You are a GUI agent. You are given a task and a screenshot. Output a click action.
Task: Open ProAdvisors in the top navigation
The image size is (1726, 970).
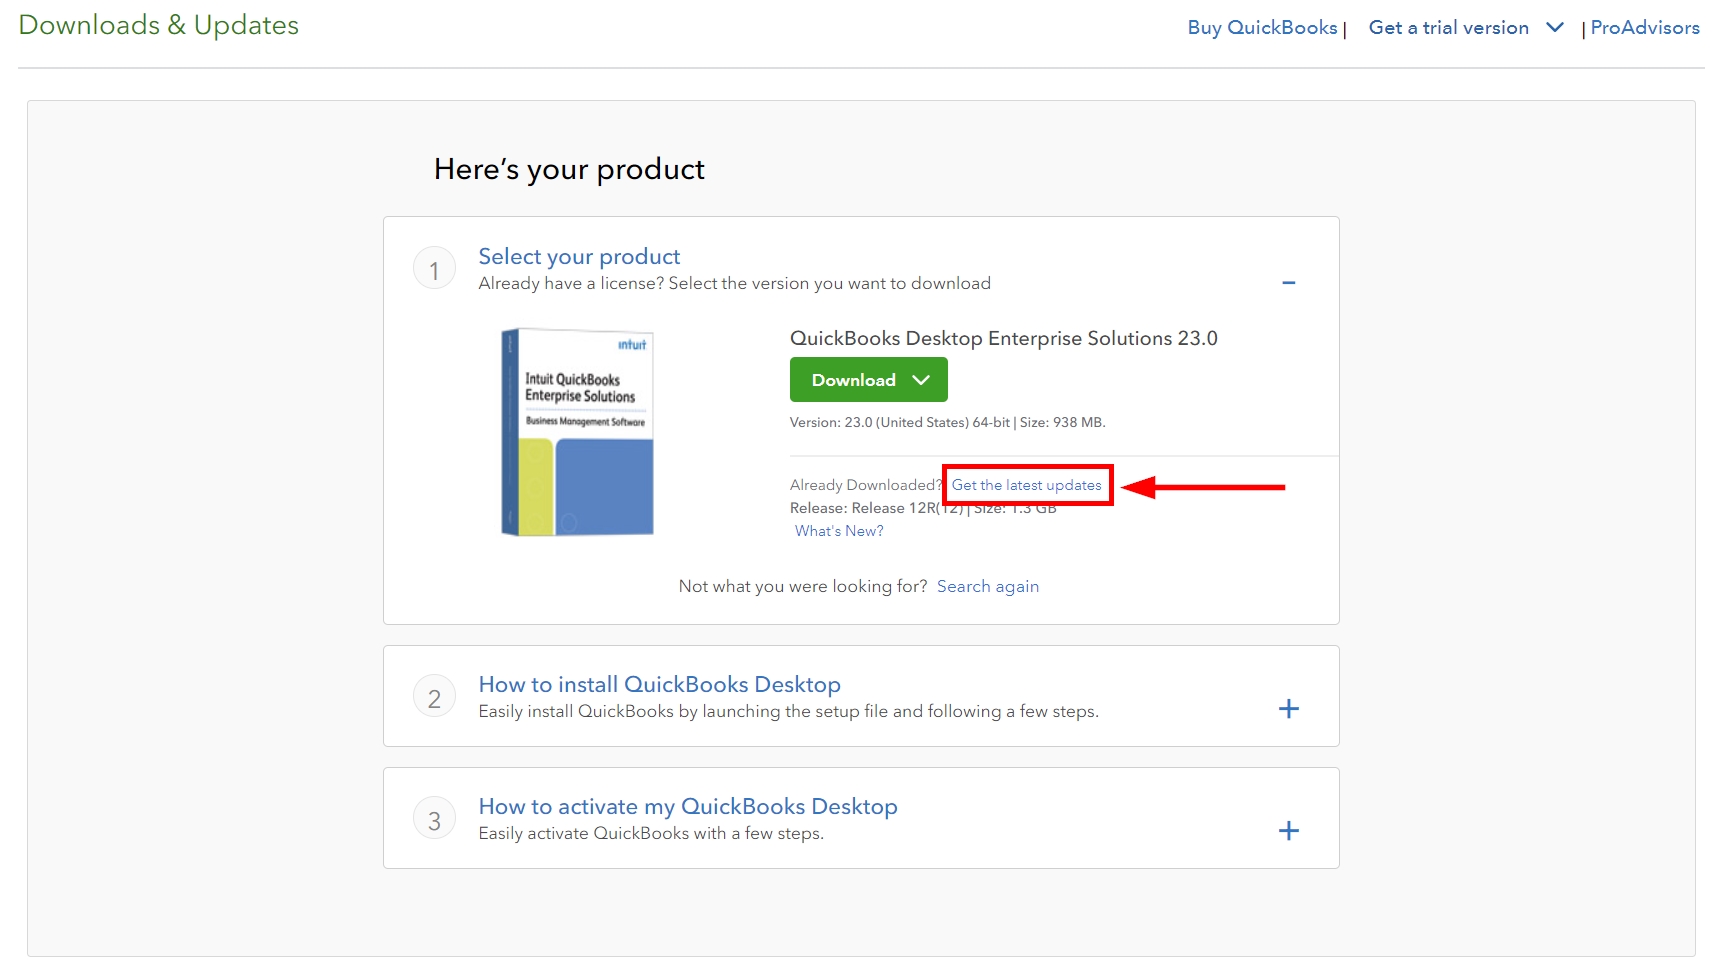click(1644, 27)
